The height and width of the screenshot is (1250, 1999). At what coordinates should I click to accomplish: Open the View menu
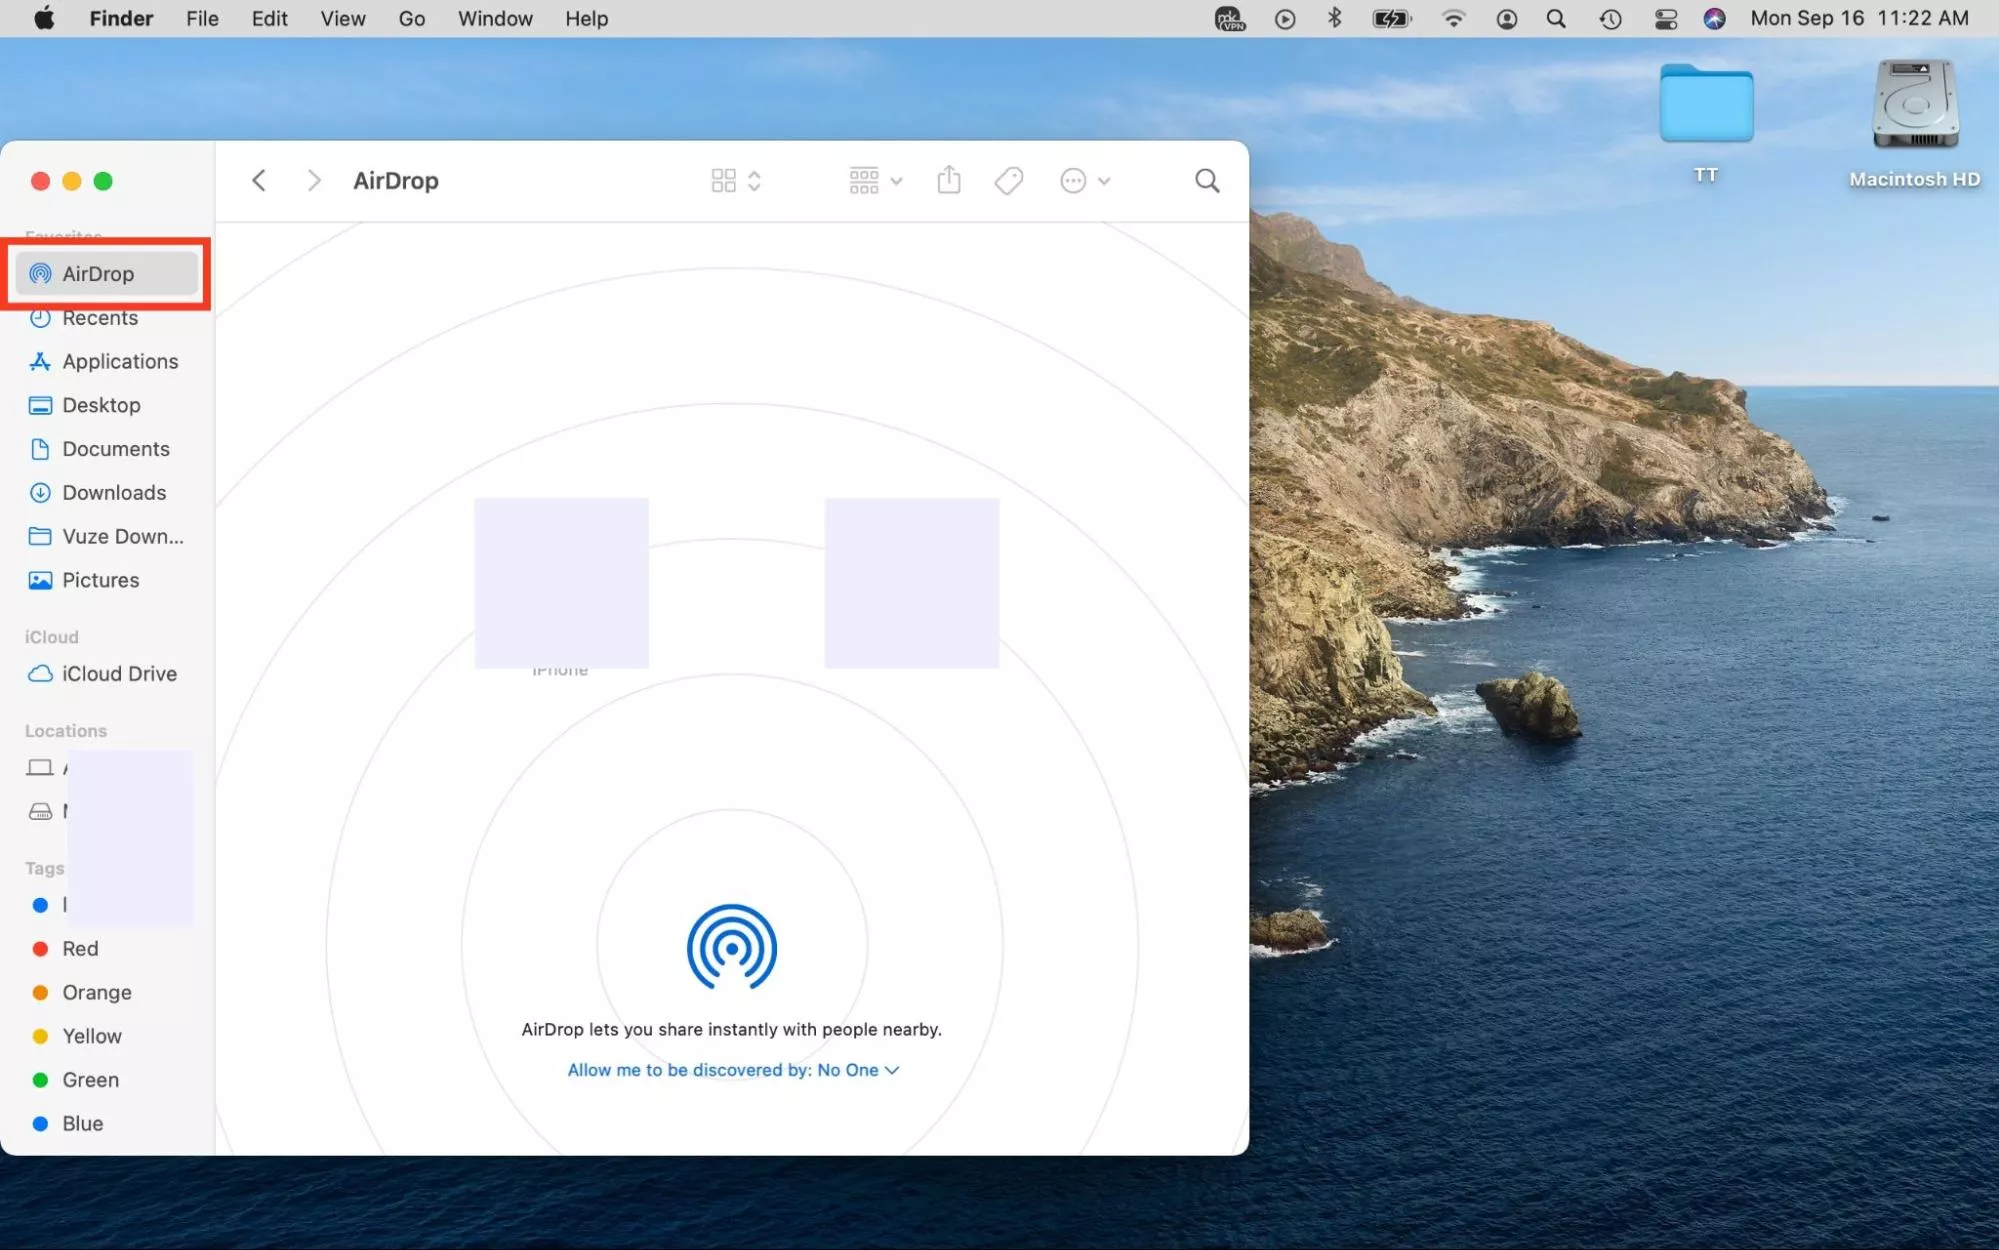pos(342,18)
